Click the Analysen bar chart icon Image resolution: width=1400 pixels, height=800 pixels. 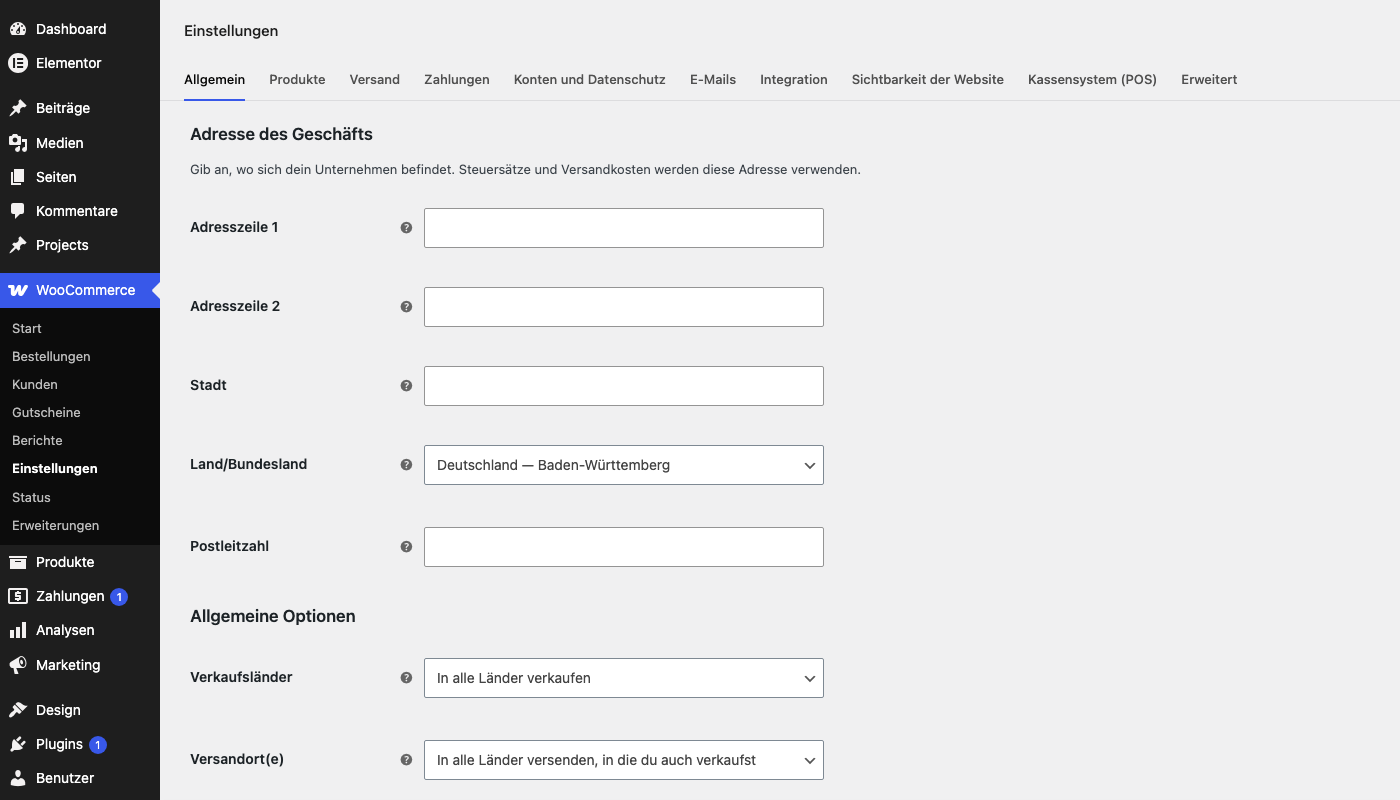point(18,630)
